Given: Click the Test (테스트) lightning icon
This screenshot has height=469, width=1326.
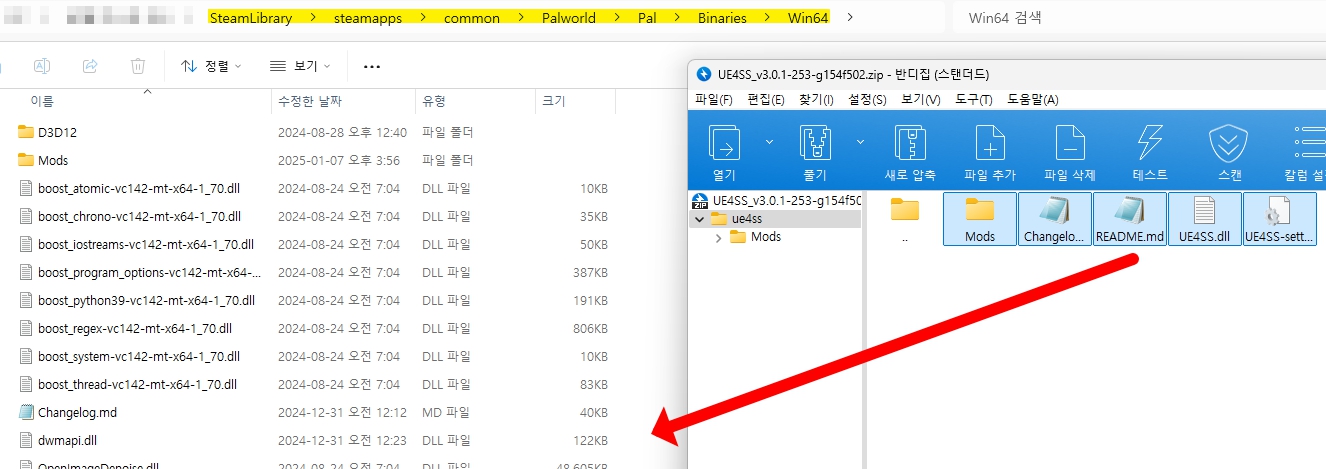Looking at the screenshot, I should coord(1149,145).
